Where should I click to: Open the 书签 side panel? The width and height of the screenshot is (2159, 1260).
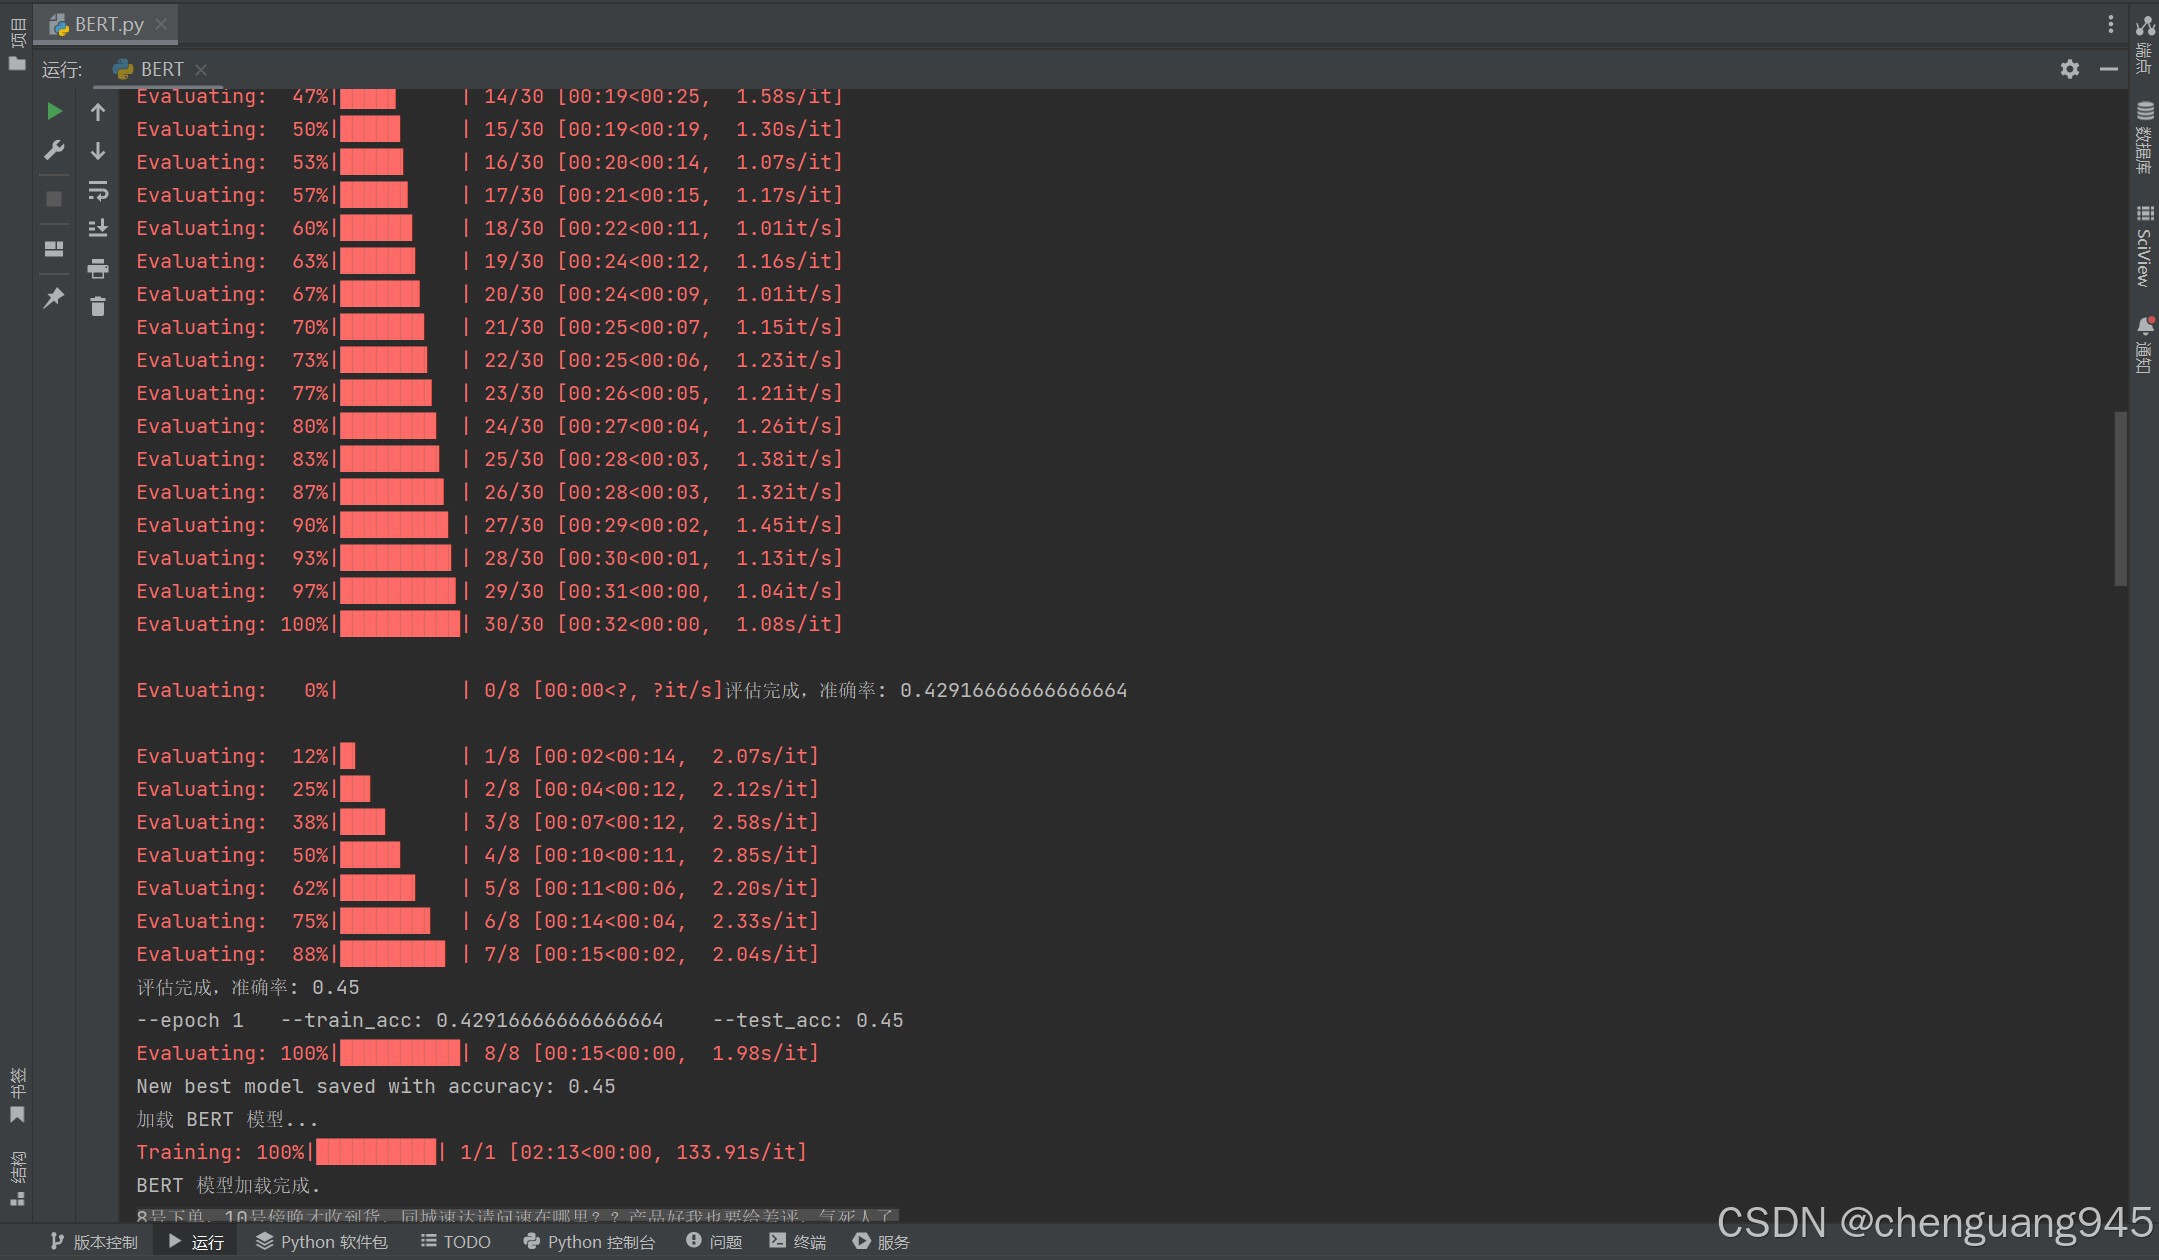[17, 1095]
